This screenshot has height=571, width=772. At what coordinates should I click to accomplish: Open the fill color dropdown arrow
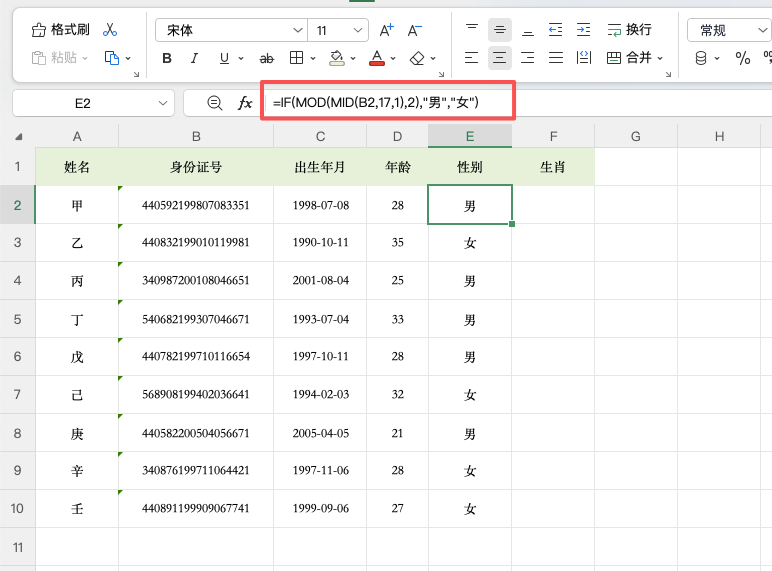(x=353, y=59)
